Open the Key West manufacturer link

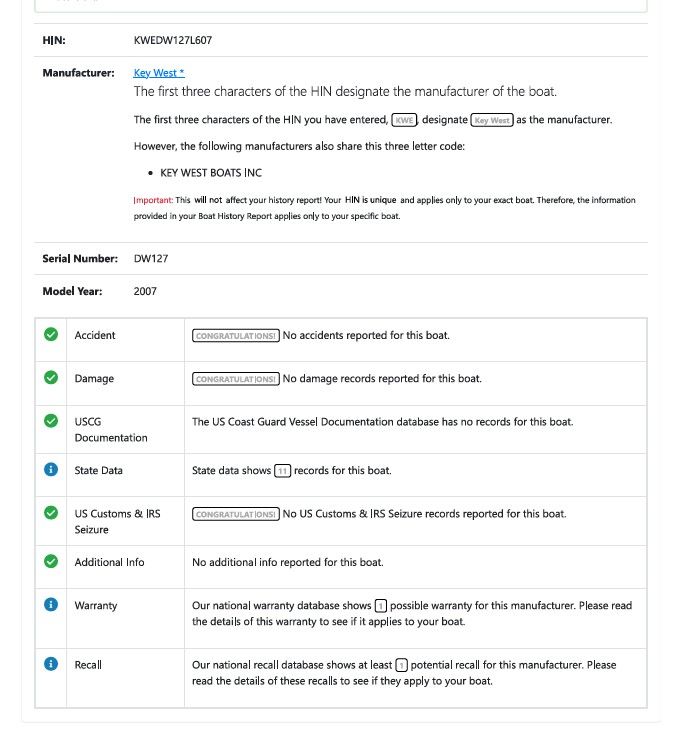click(159, 73)
